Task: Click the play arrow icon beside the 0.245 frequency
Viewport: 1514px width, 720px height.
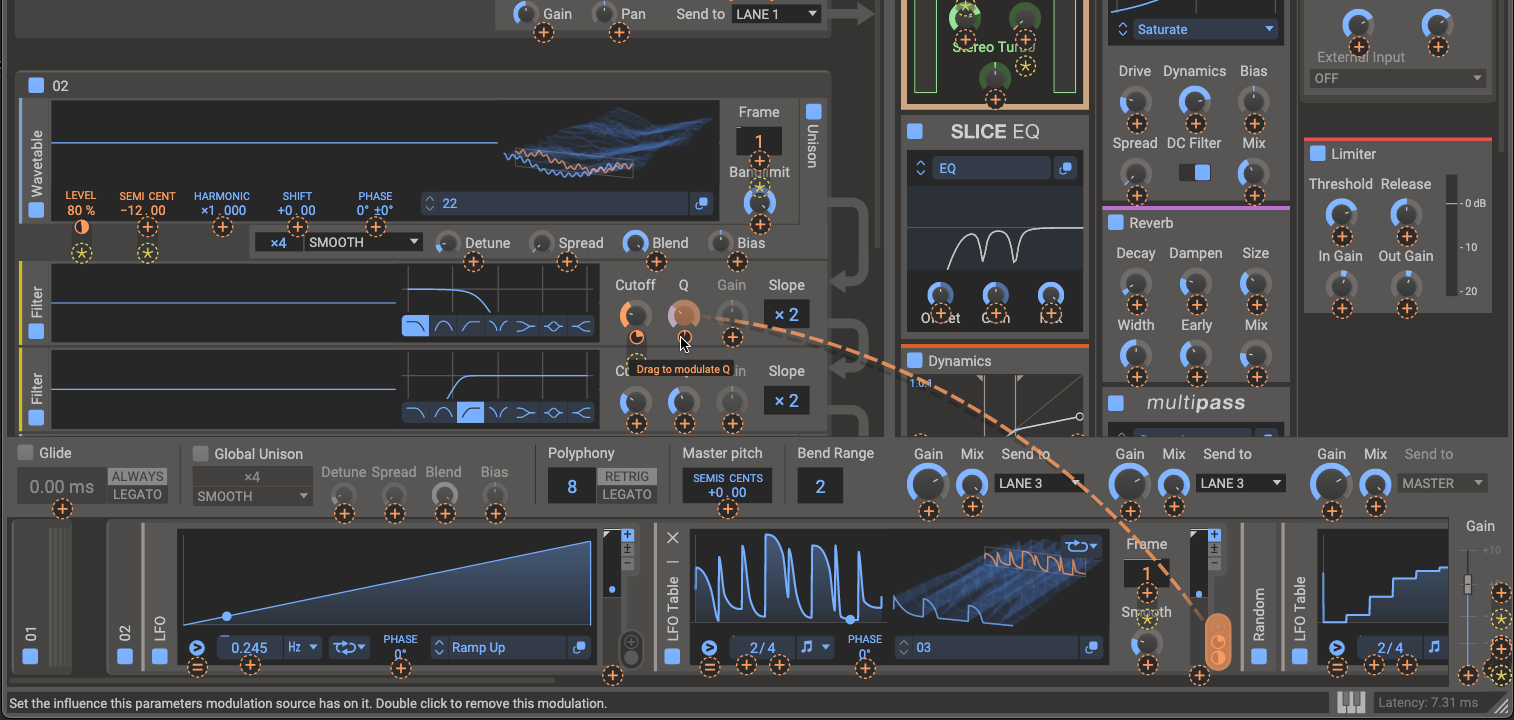Action: [197, 647]
